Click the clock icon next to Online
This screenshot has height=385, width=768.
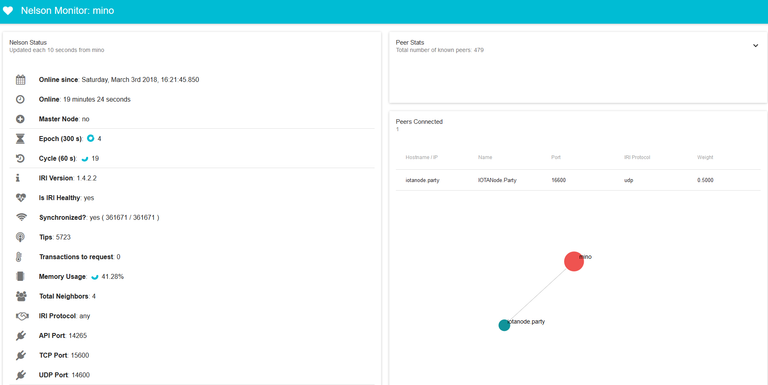point(20,99)
